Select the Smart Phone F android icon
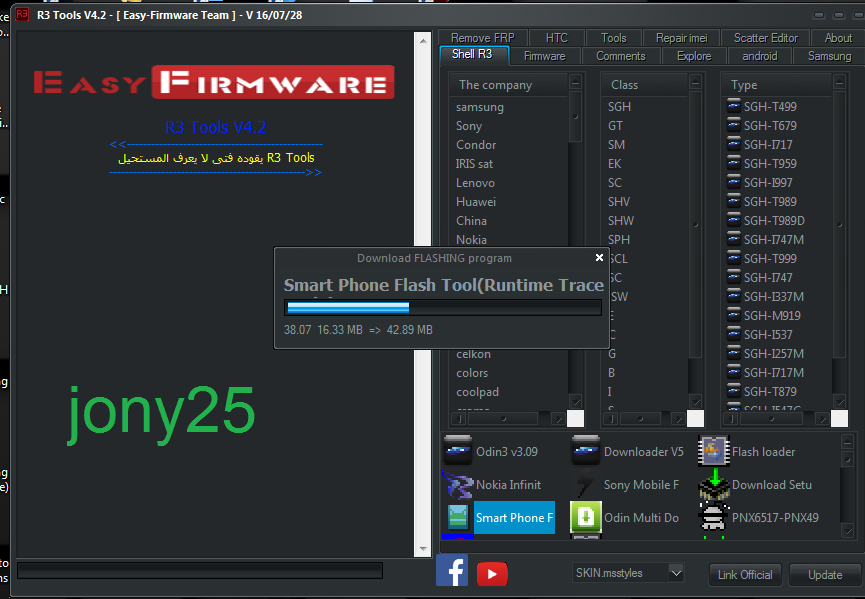Viewport: 865px width, 599px height. pyautogui.click(x=458, y=518)
